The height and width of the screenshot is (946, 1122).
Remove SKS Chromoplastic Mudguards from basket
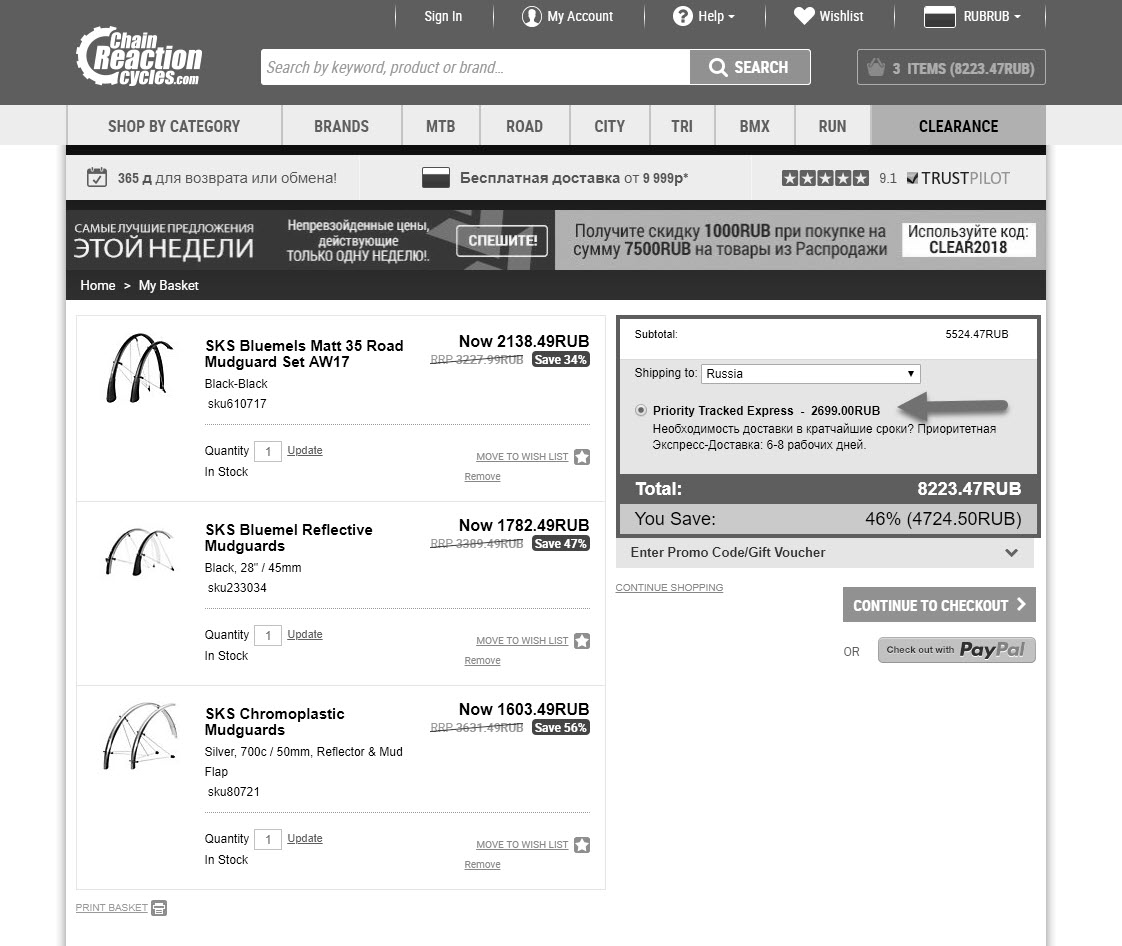pos(482,864)
